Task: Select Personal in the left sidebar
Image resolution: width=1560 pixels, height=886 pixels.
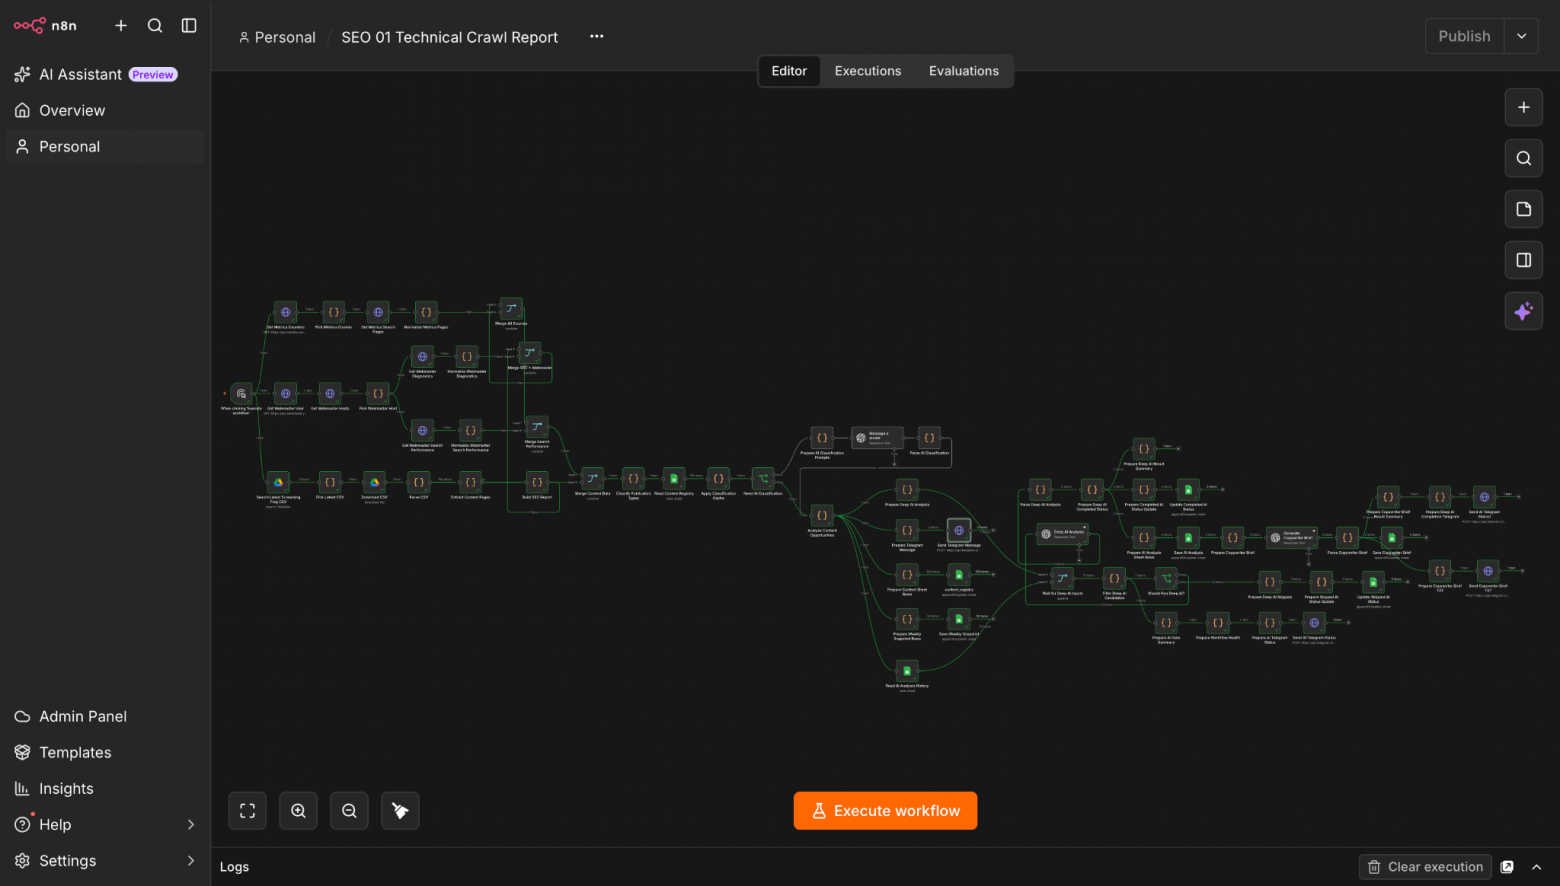Action: pyautogui.click(x=105, y=146)
